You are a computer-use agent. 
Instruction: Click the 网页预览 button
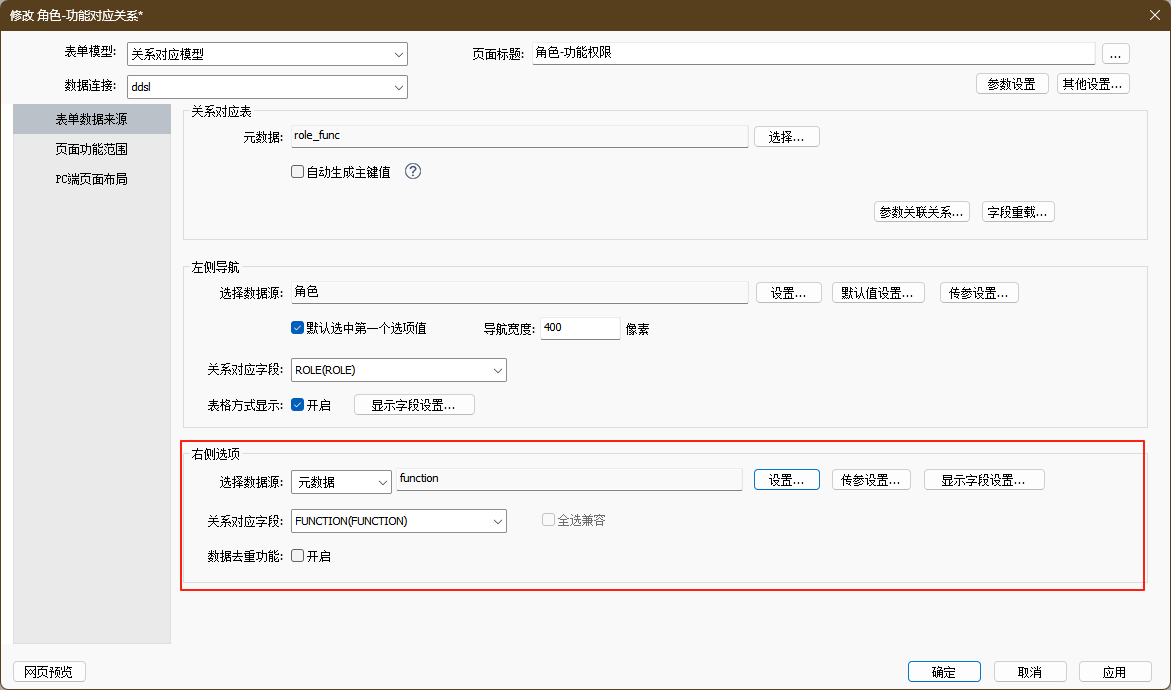49,672
